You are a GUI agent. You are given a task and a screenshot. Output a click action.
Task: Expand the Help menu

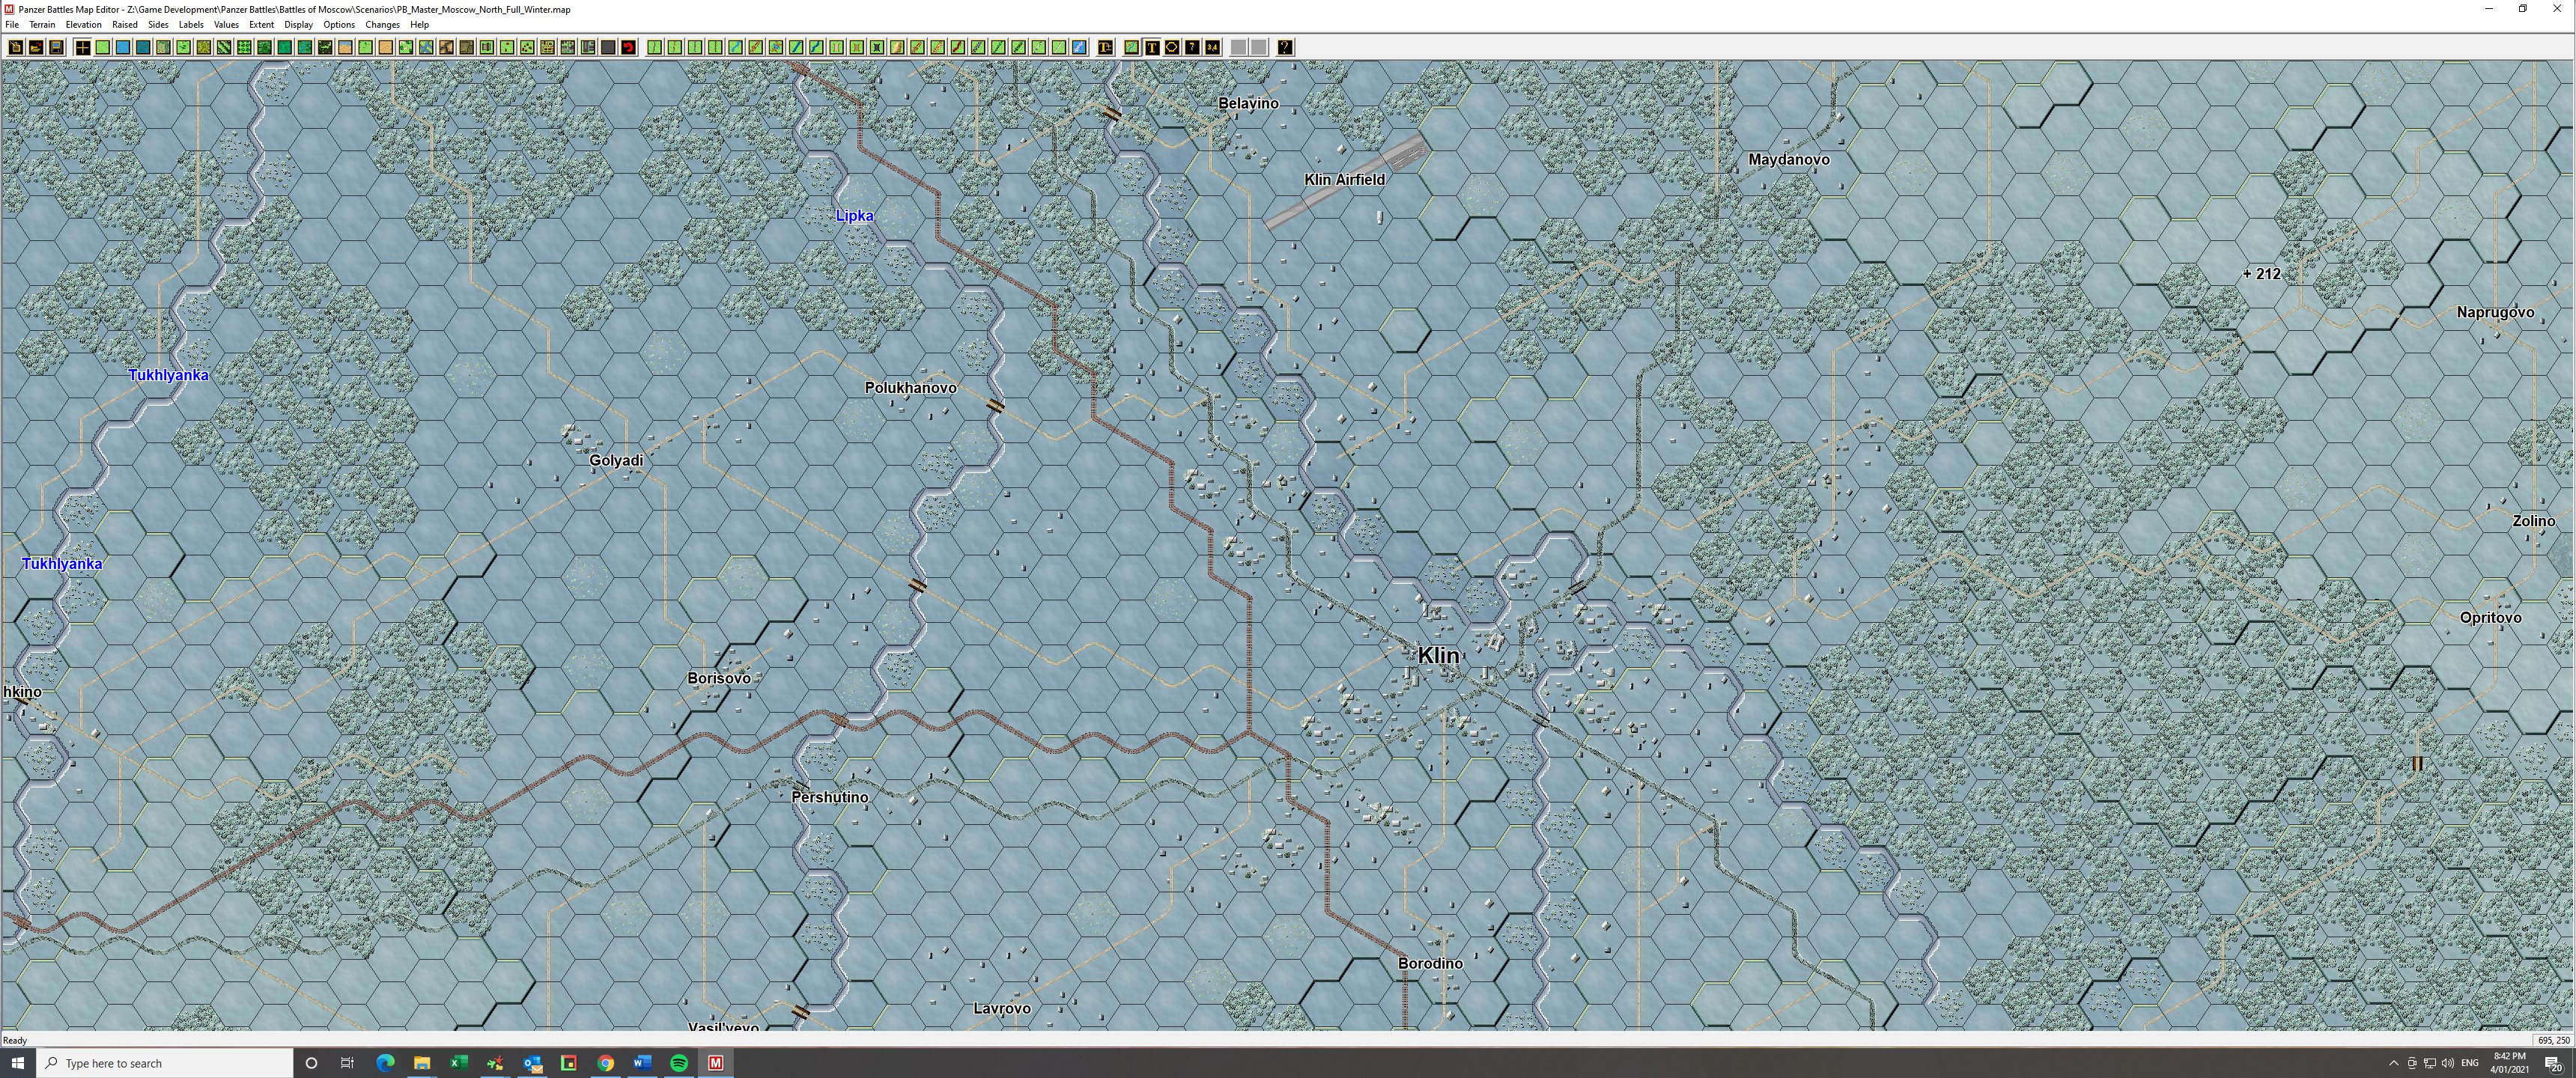[419, 24]
